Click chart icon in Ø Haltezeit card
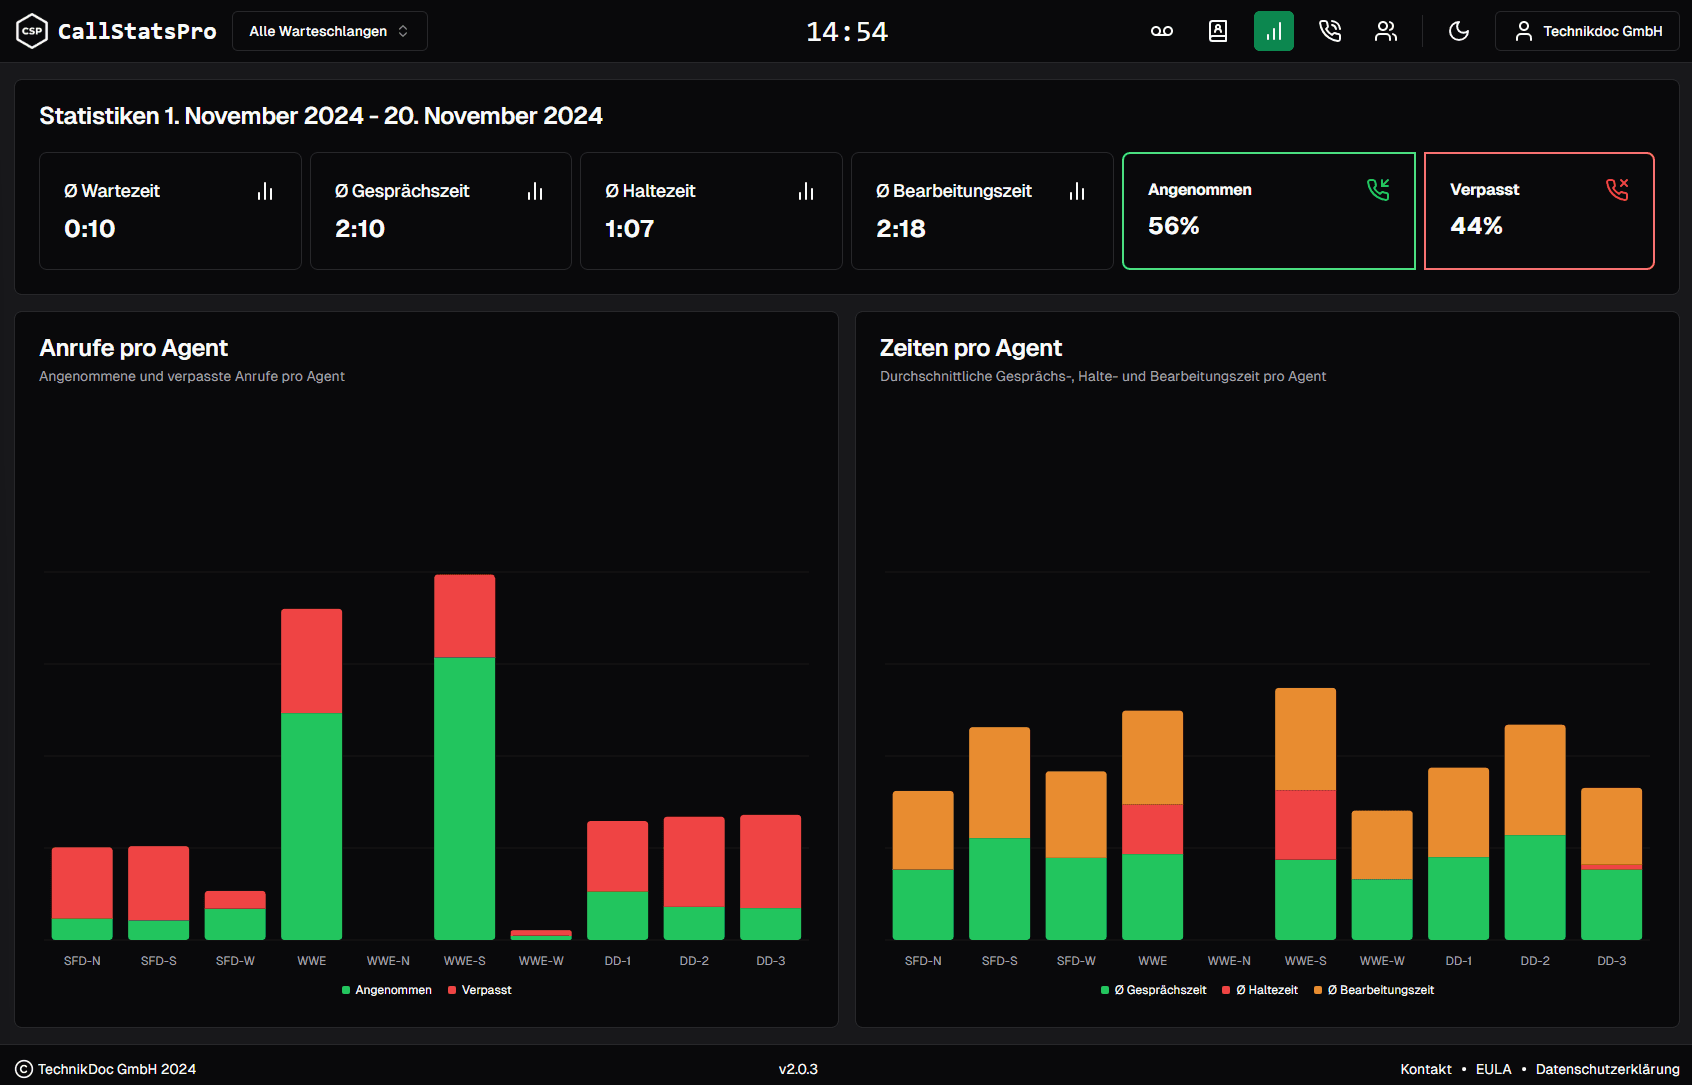 click(806, 191)
